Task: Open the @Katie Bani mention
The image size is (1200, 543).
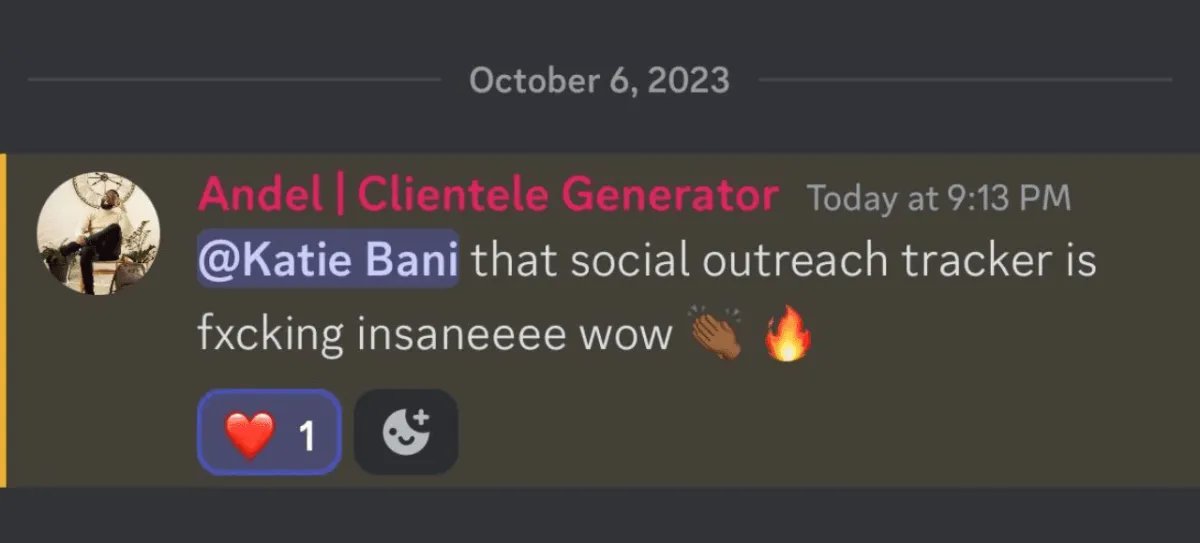Action: [x=328, y=260]
